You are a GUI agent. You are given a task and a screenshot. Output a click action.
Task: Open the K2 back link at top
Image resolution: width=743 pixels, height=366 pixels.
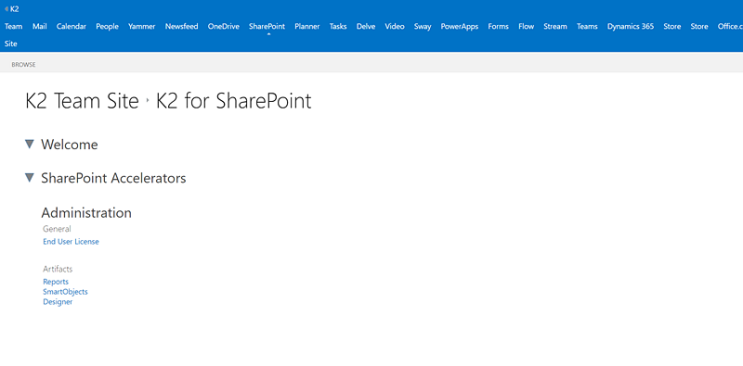(12, 9)
